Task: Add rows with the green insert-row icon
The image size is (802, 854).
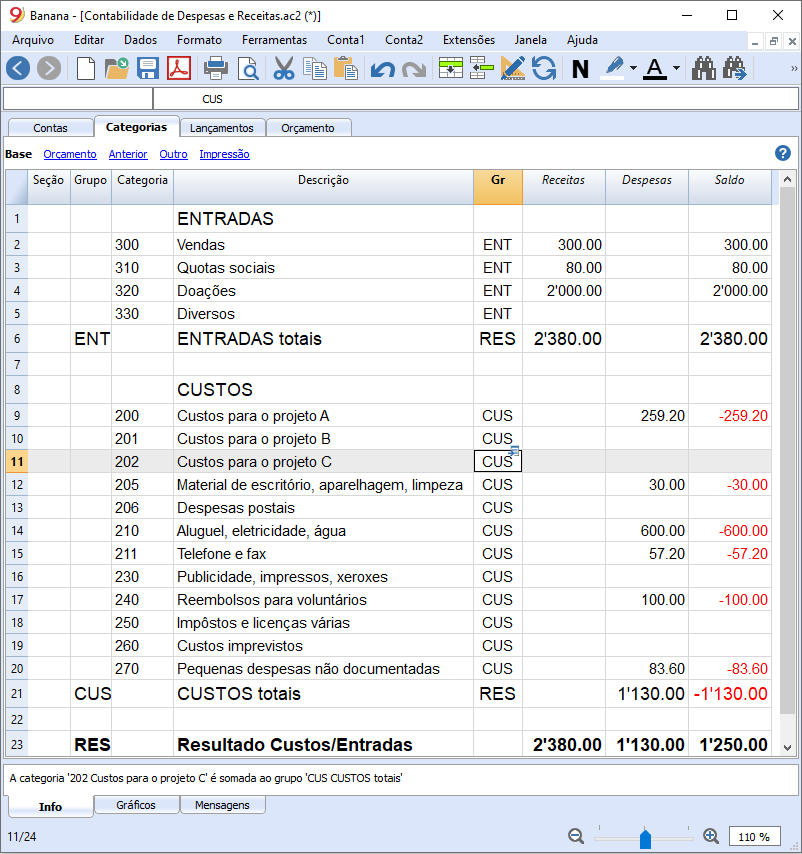Action: (451, 68)
